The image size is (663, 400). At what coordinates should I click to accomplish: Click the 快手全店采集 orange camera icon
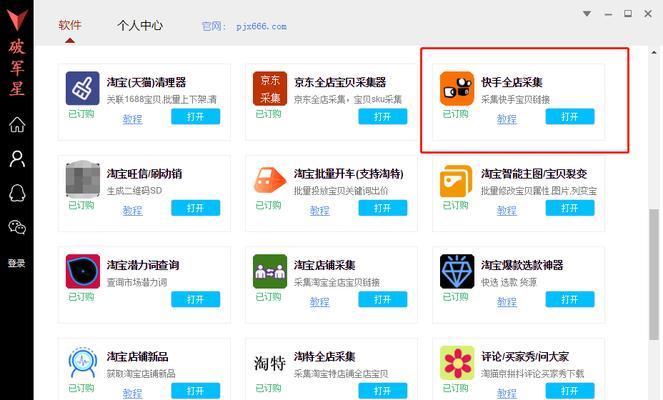(457, 88)
